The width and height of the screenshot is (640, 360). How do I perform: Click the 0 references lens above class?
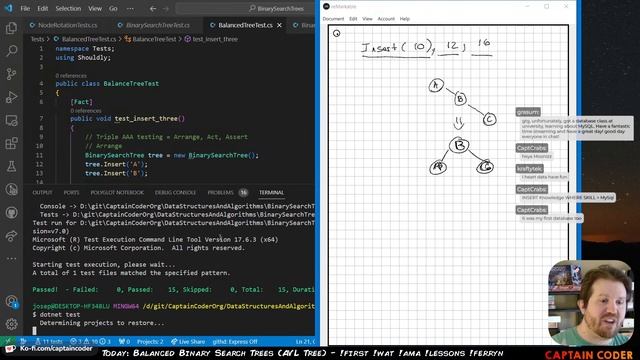[71, 76]
